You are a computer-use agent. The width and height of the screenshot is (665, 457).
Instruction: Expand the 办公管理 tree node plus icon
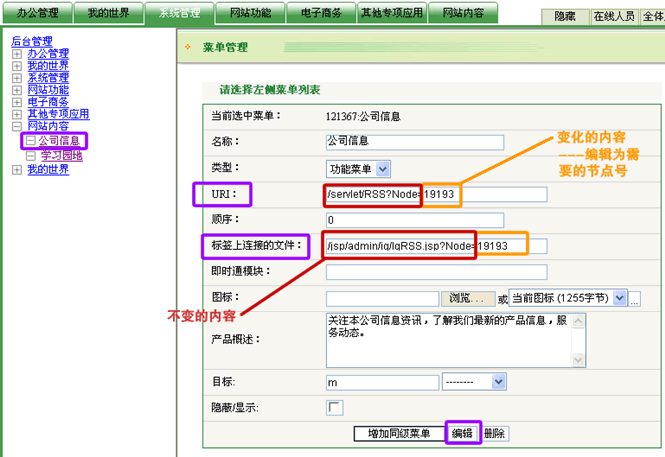[x=17, y=54]
